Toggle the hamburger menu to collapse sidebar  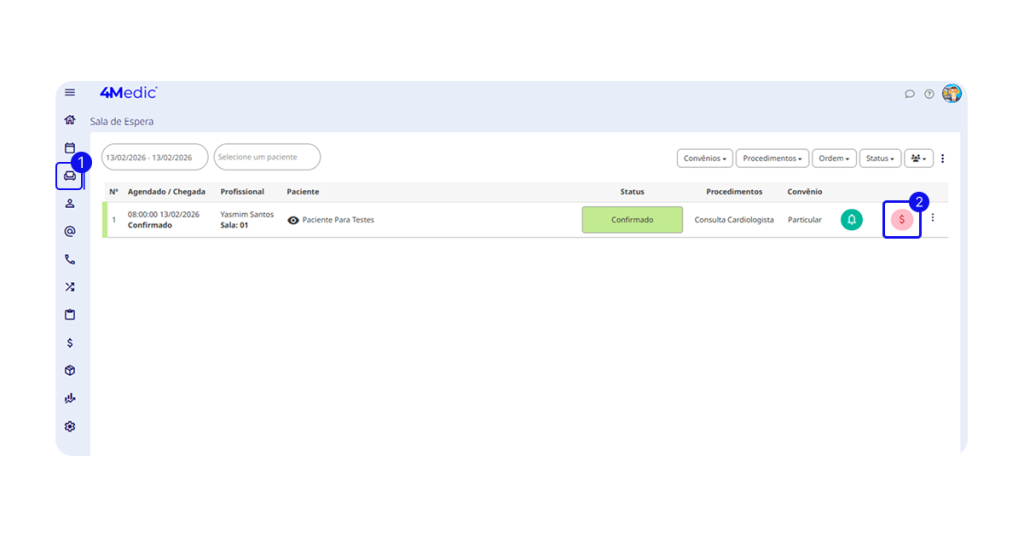[x=69, y=92]
